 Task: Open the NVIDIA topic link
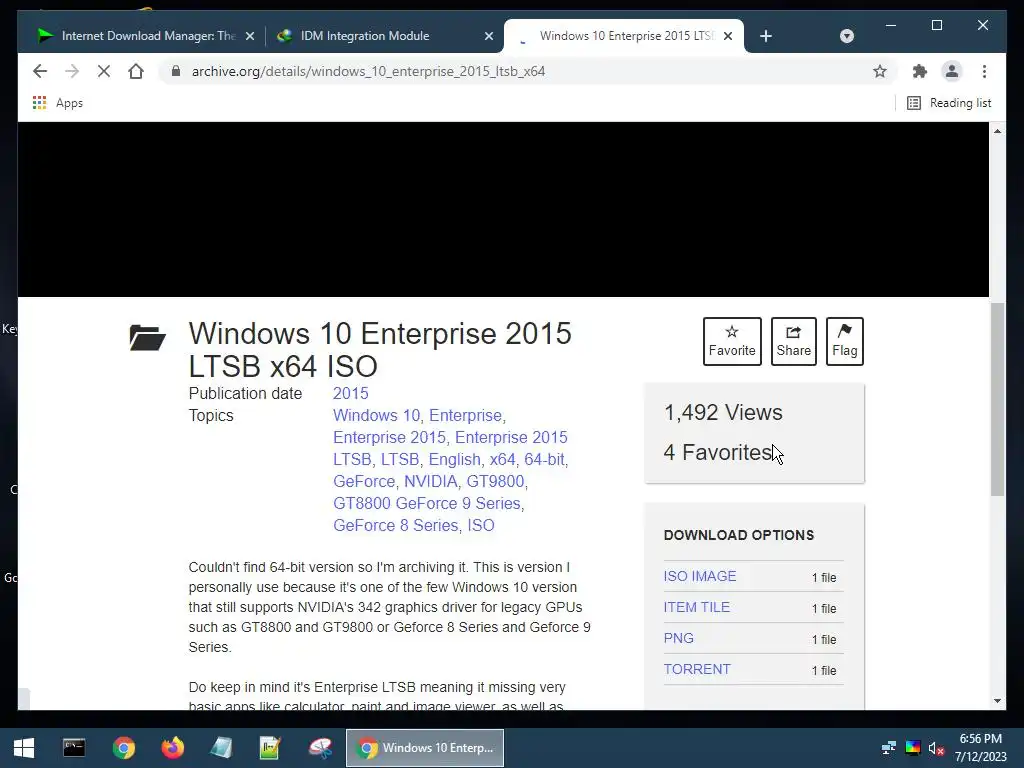pyautogui.click(x=431, y=481)
